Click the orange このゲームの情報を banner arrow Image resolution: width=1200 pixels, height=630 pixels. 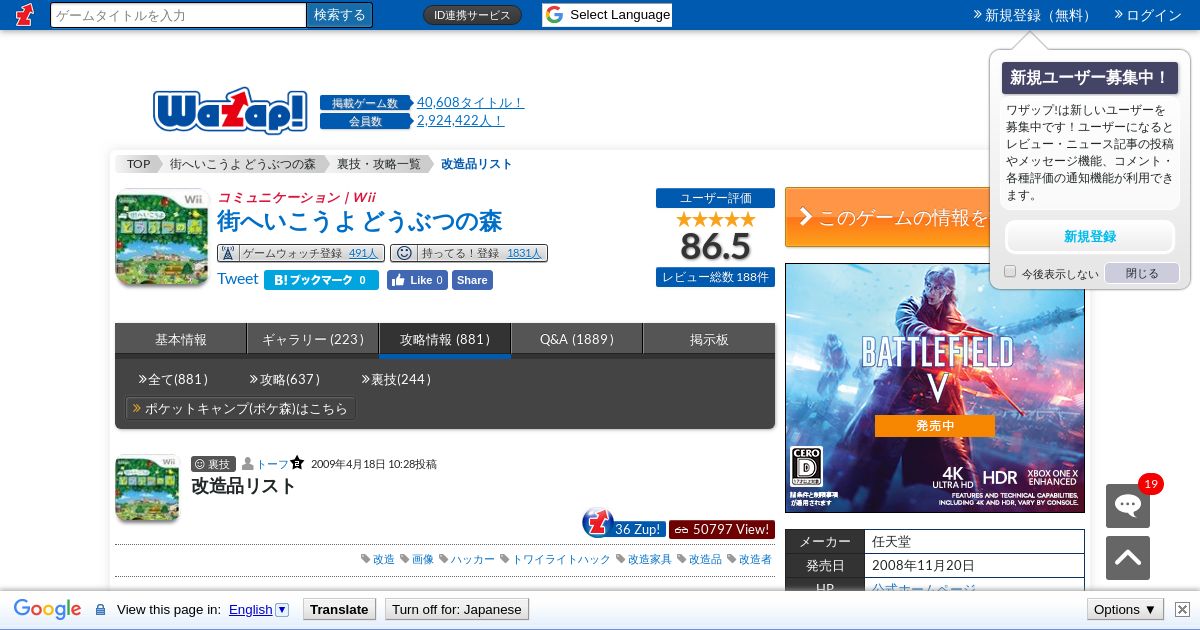pyautogui.click(x=805, y=217)
